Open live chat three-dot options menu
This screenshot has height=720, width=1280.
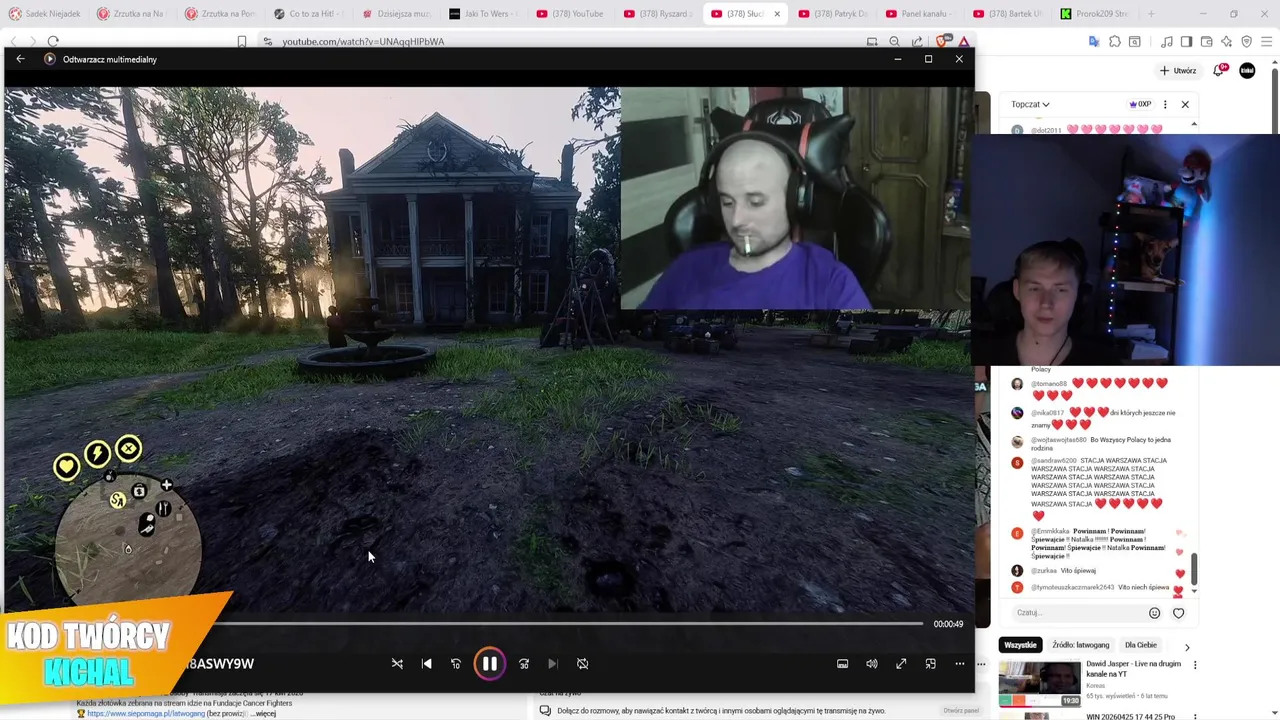tap(1165, 104)
